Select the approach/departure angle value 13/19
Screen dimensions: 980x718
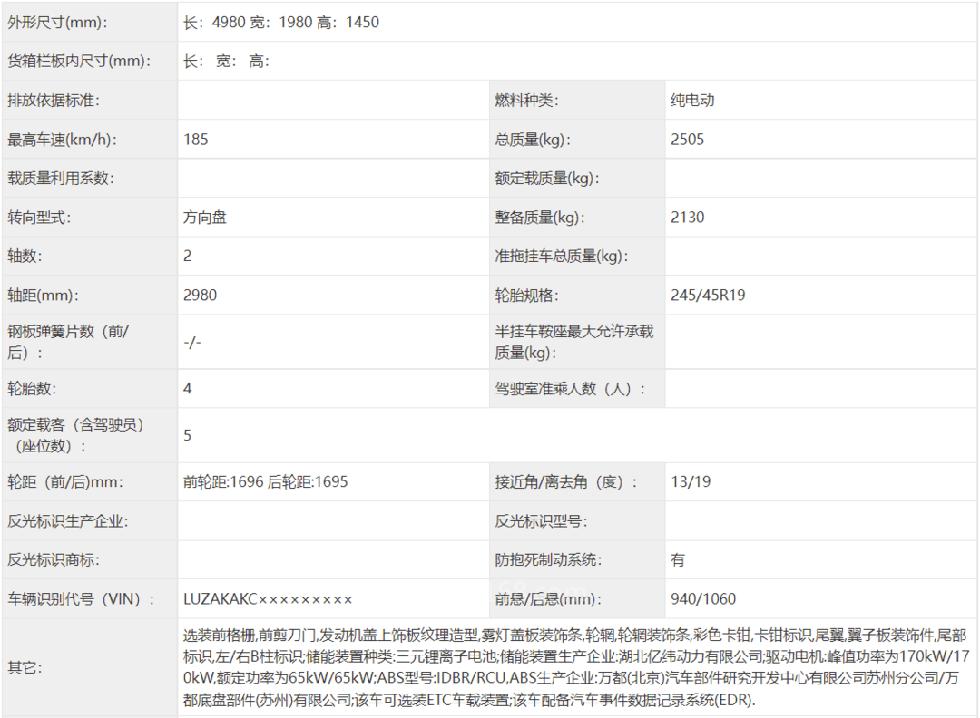[691, 482]
